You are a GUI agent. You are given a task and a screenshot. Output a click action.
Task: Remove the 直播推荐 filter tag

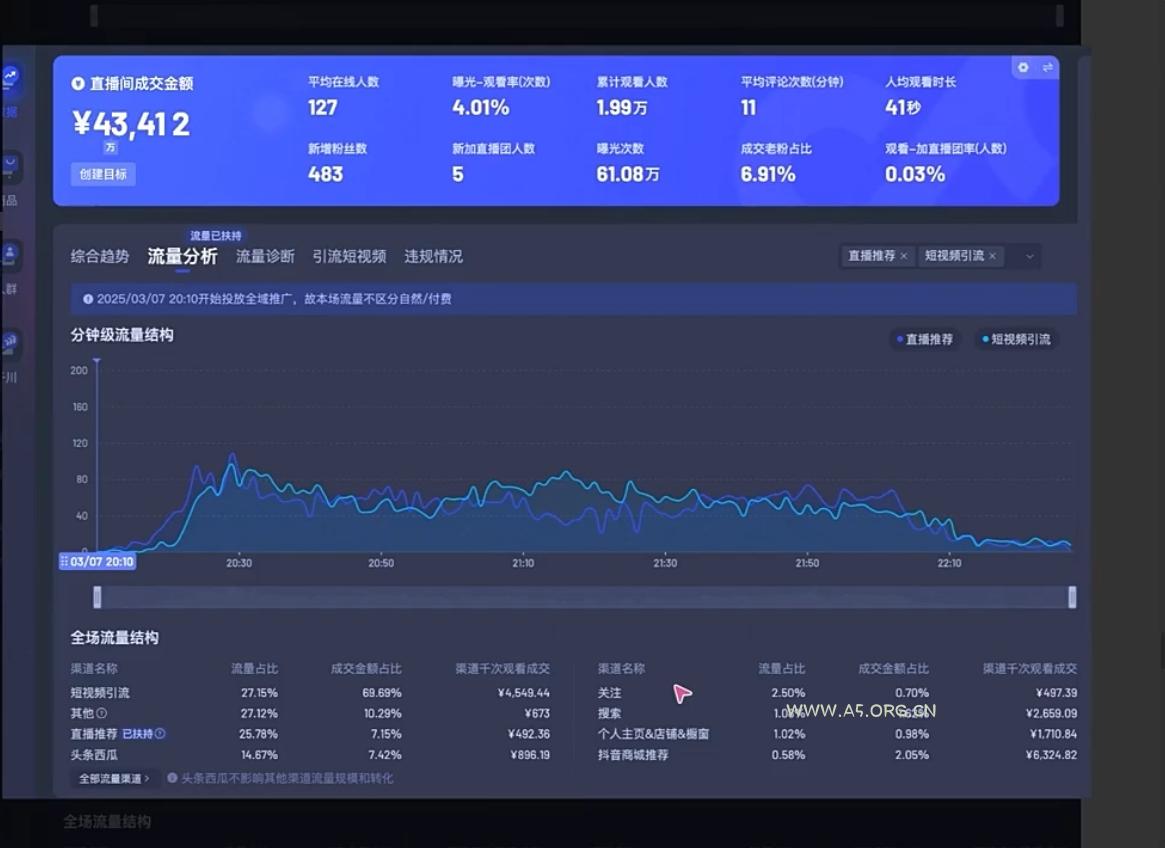(904, 256)
